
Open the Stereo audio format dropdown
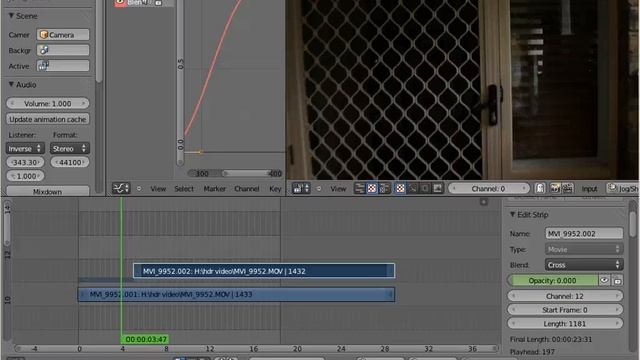[70, 149]
